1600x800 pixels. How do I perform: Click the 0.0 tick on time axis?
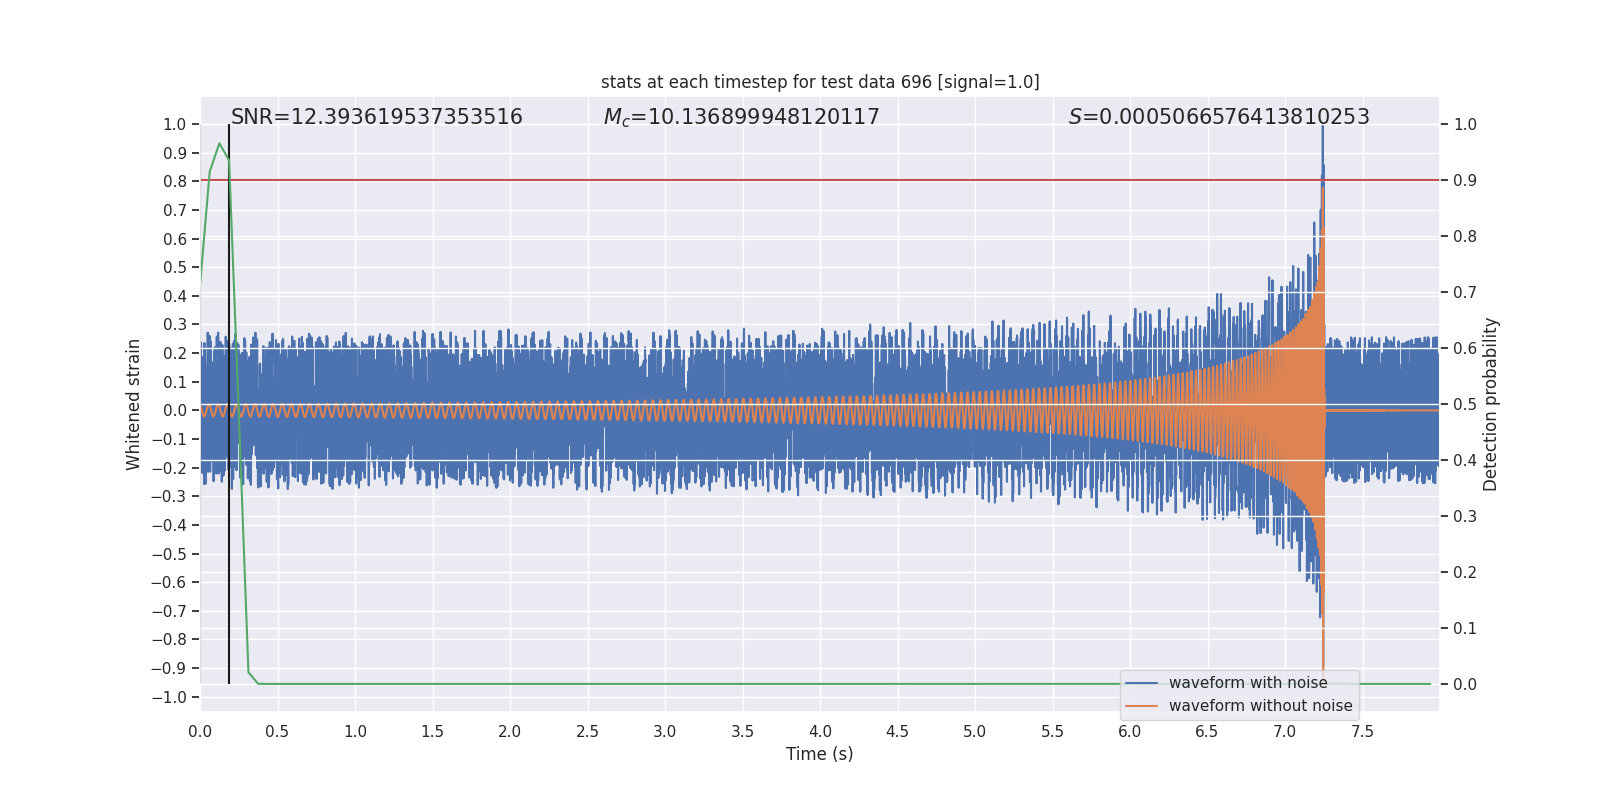pyautogui.click(x=200, y=732)
